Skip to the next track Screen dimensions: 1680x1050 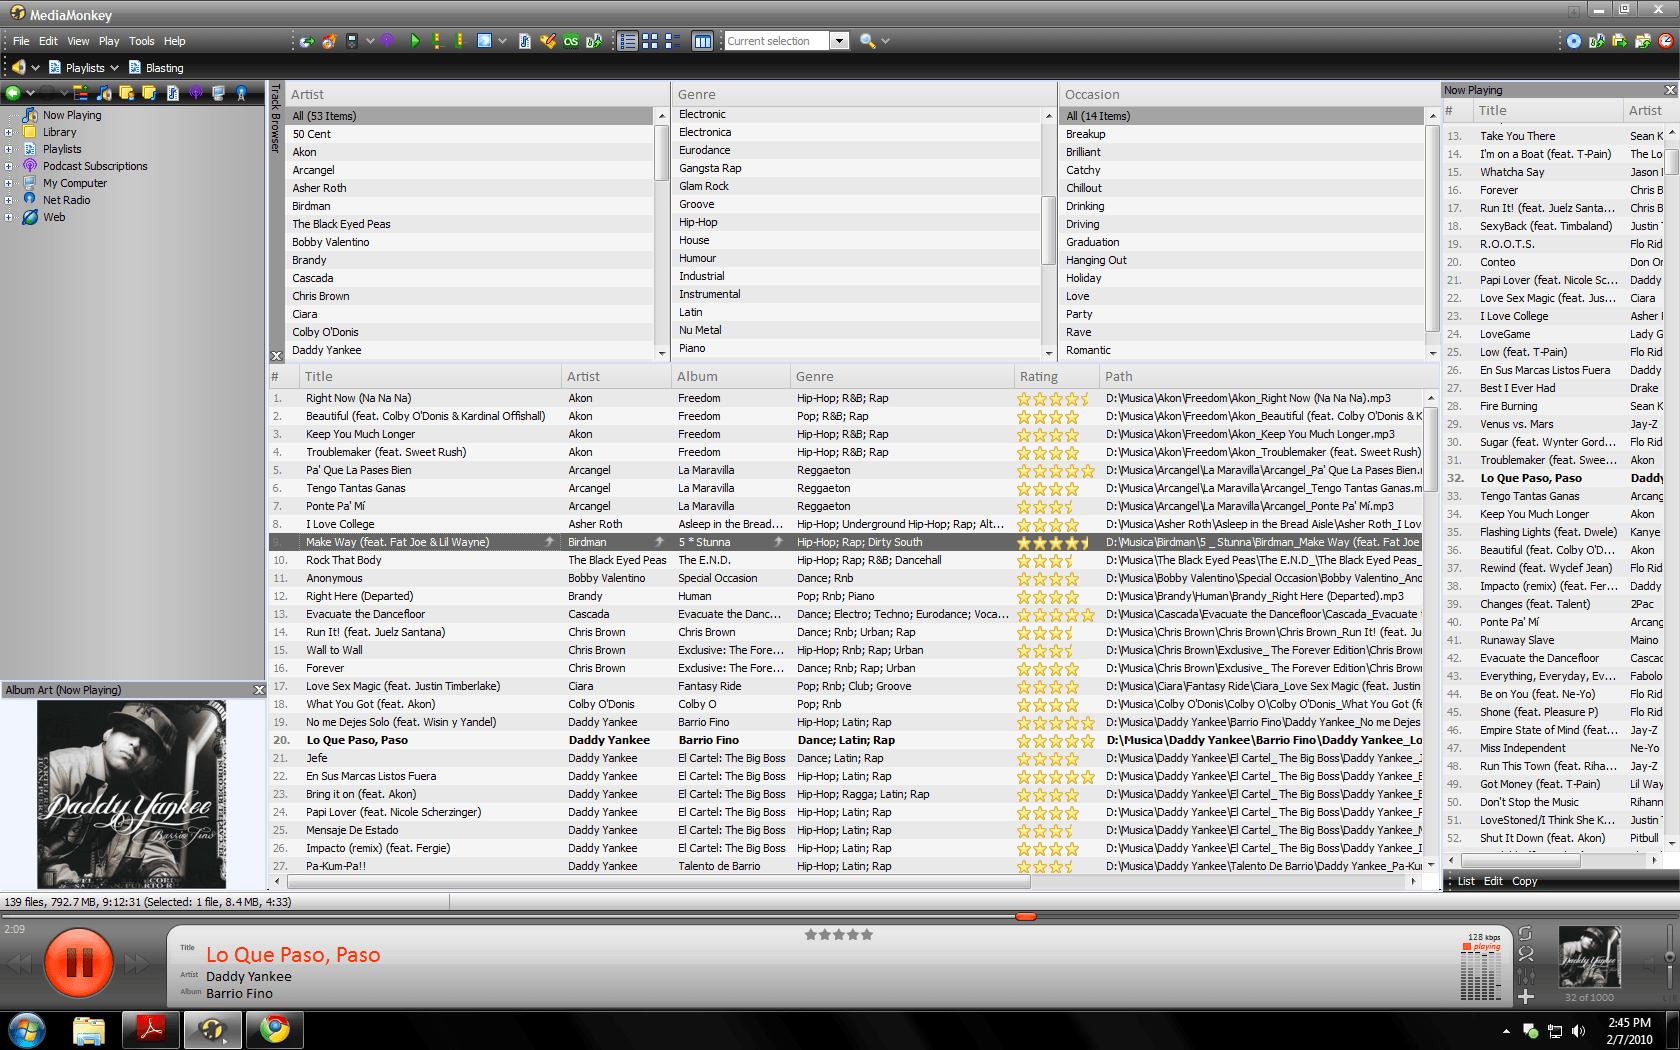tap(137, 964)
